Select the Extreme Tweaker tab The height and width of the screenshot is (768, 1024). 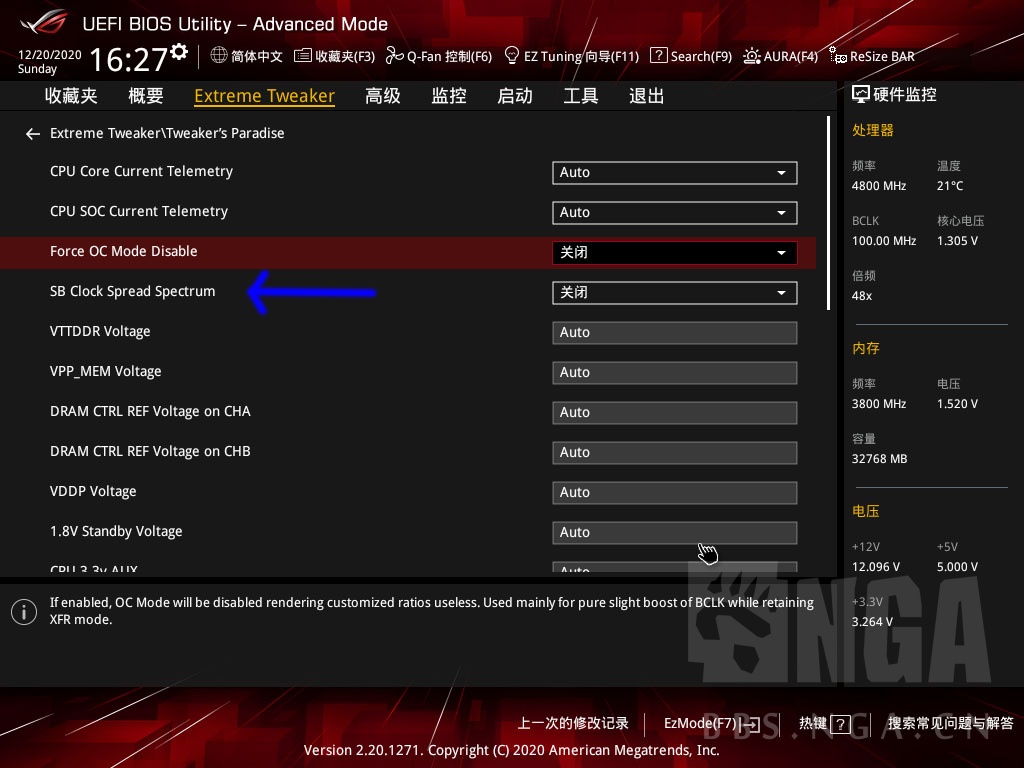tap(264, 96)
